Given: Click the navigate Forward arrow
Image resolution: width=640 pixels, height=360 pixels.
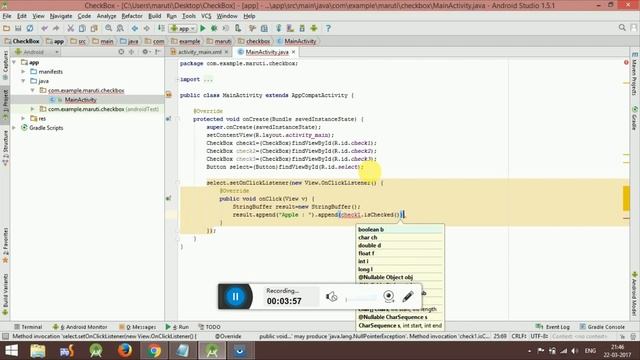Looking at the screenshot, I should [x=147, y=28].
